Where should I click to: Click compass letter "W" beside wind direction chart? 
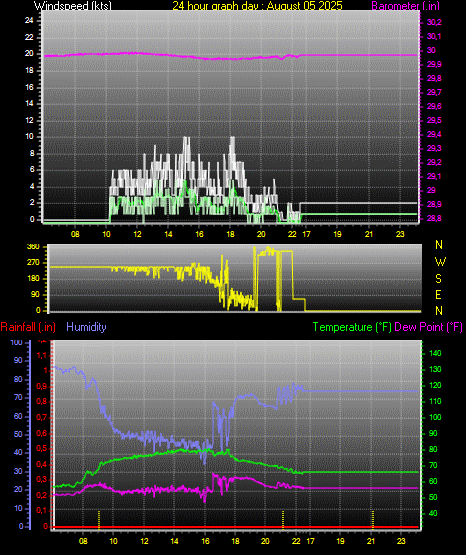(440, 262)
